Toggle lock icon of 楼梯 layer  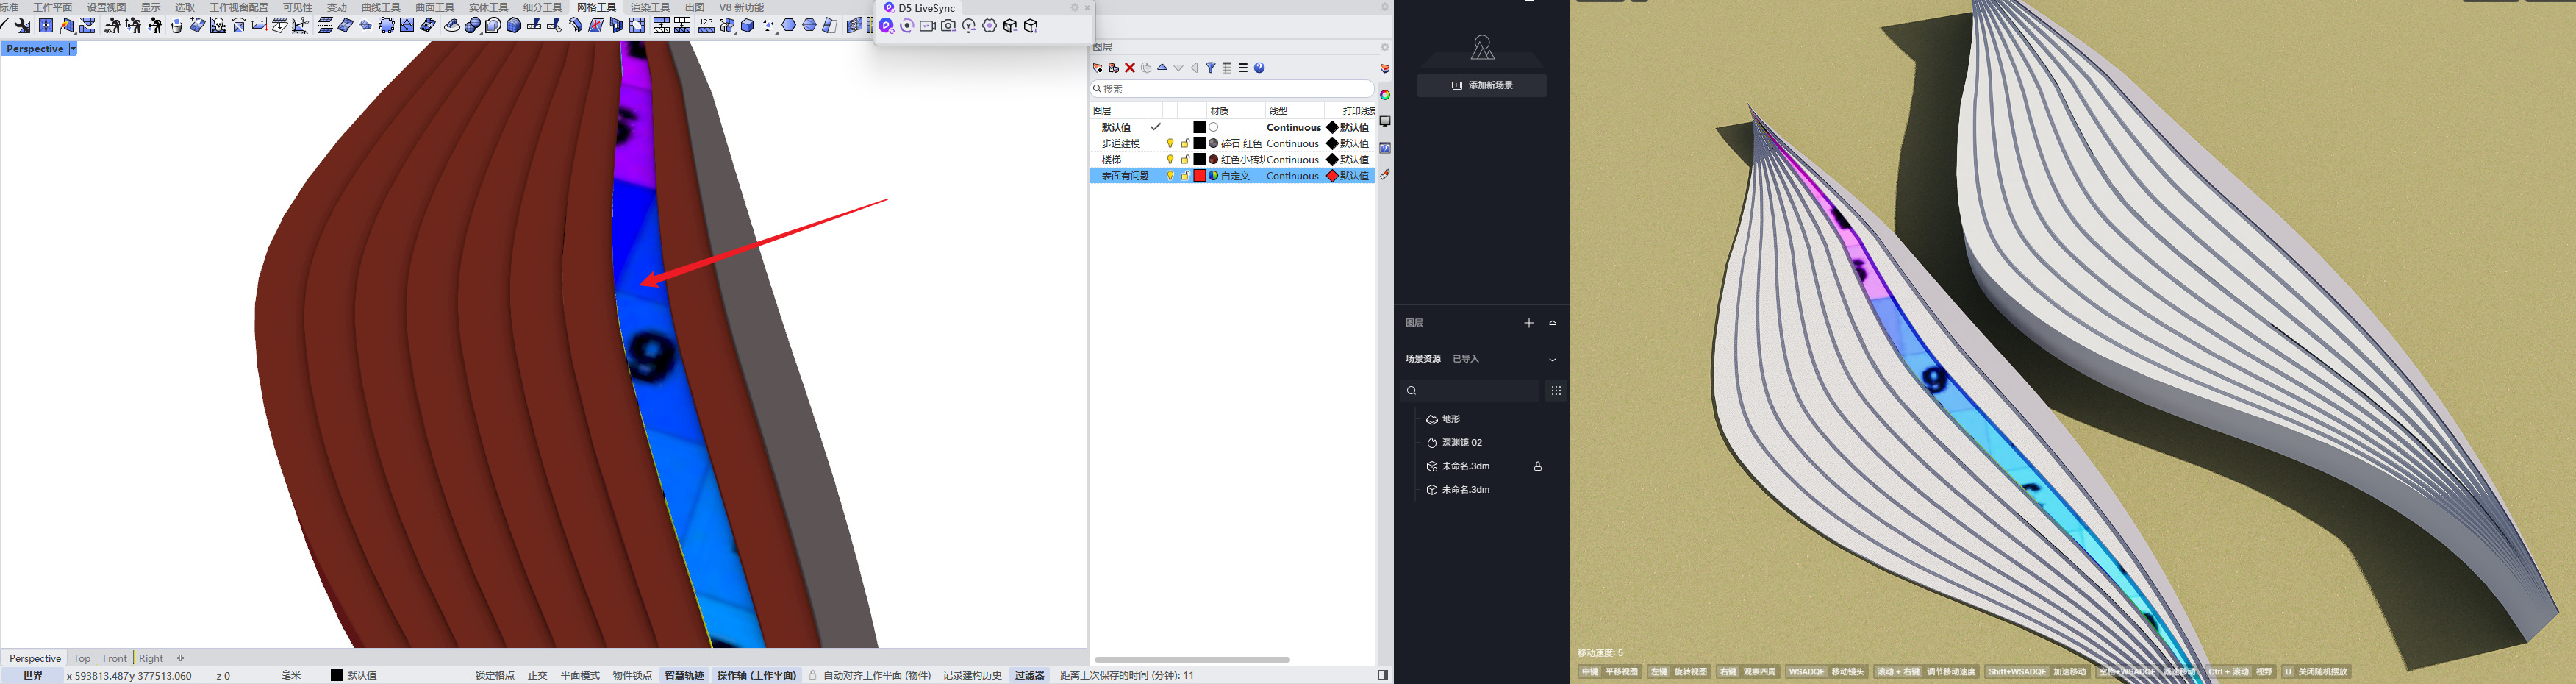tap(1185, 160)
